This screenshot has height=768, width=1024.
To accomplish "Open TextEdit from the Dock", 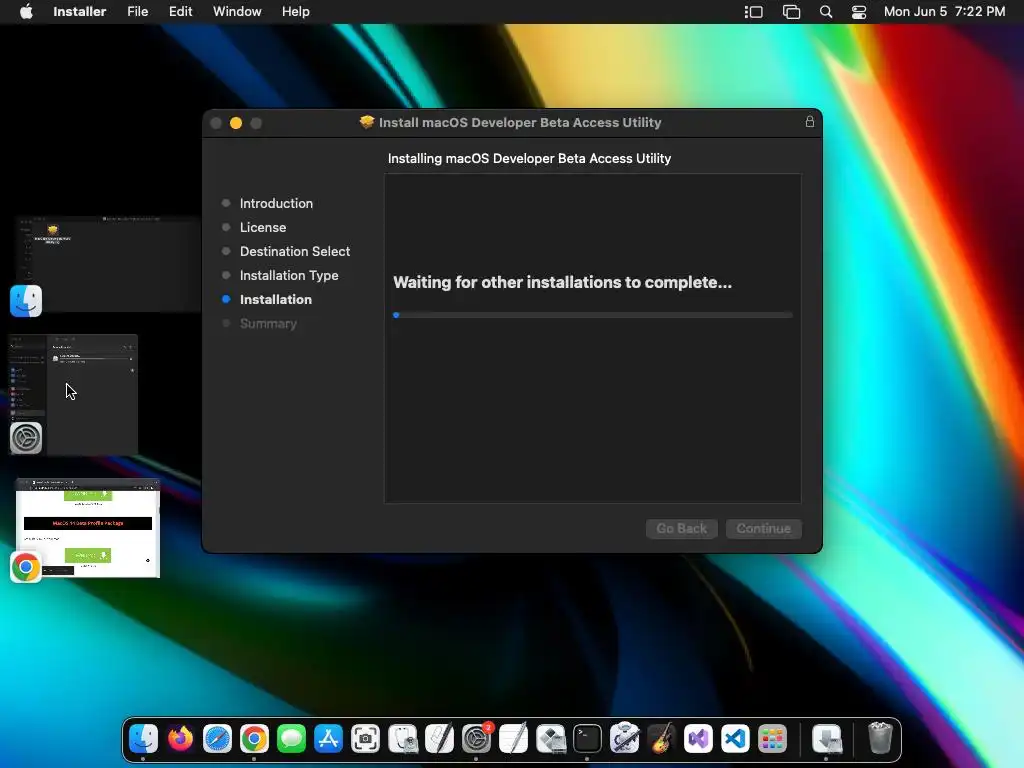I will (x=513, y=739).
